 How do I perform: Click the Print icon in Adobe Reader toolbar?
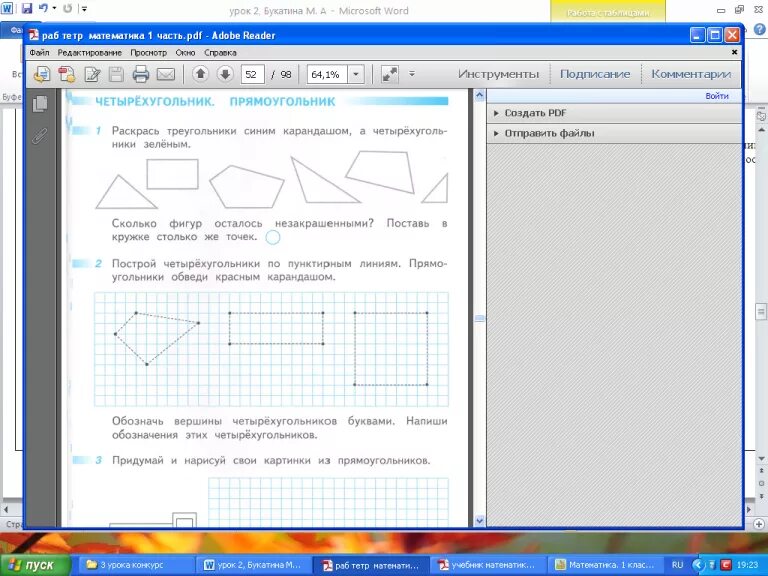pos(141,74)
